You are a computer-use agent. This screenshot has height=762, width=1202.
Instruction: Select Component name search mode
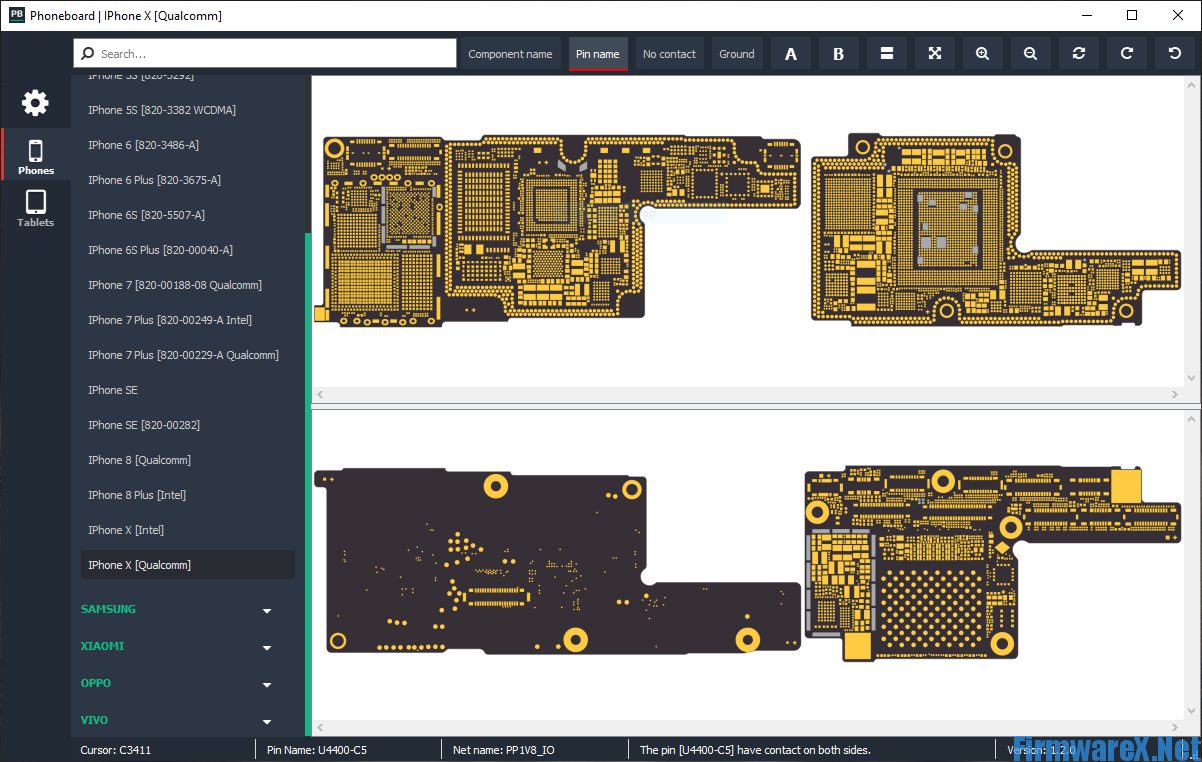pos(511,53)
